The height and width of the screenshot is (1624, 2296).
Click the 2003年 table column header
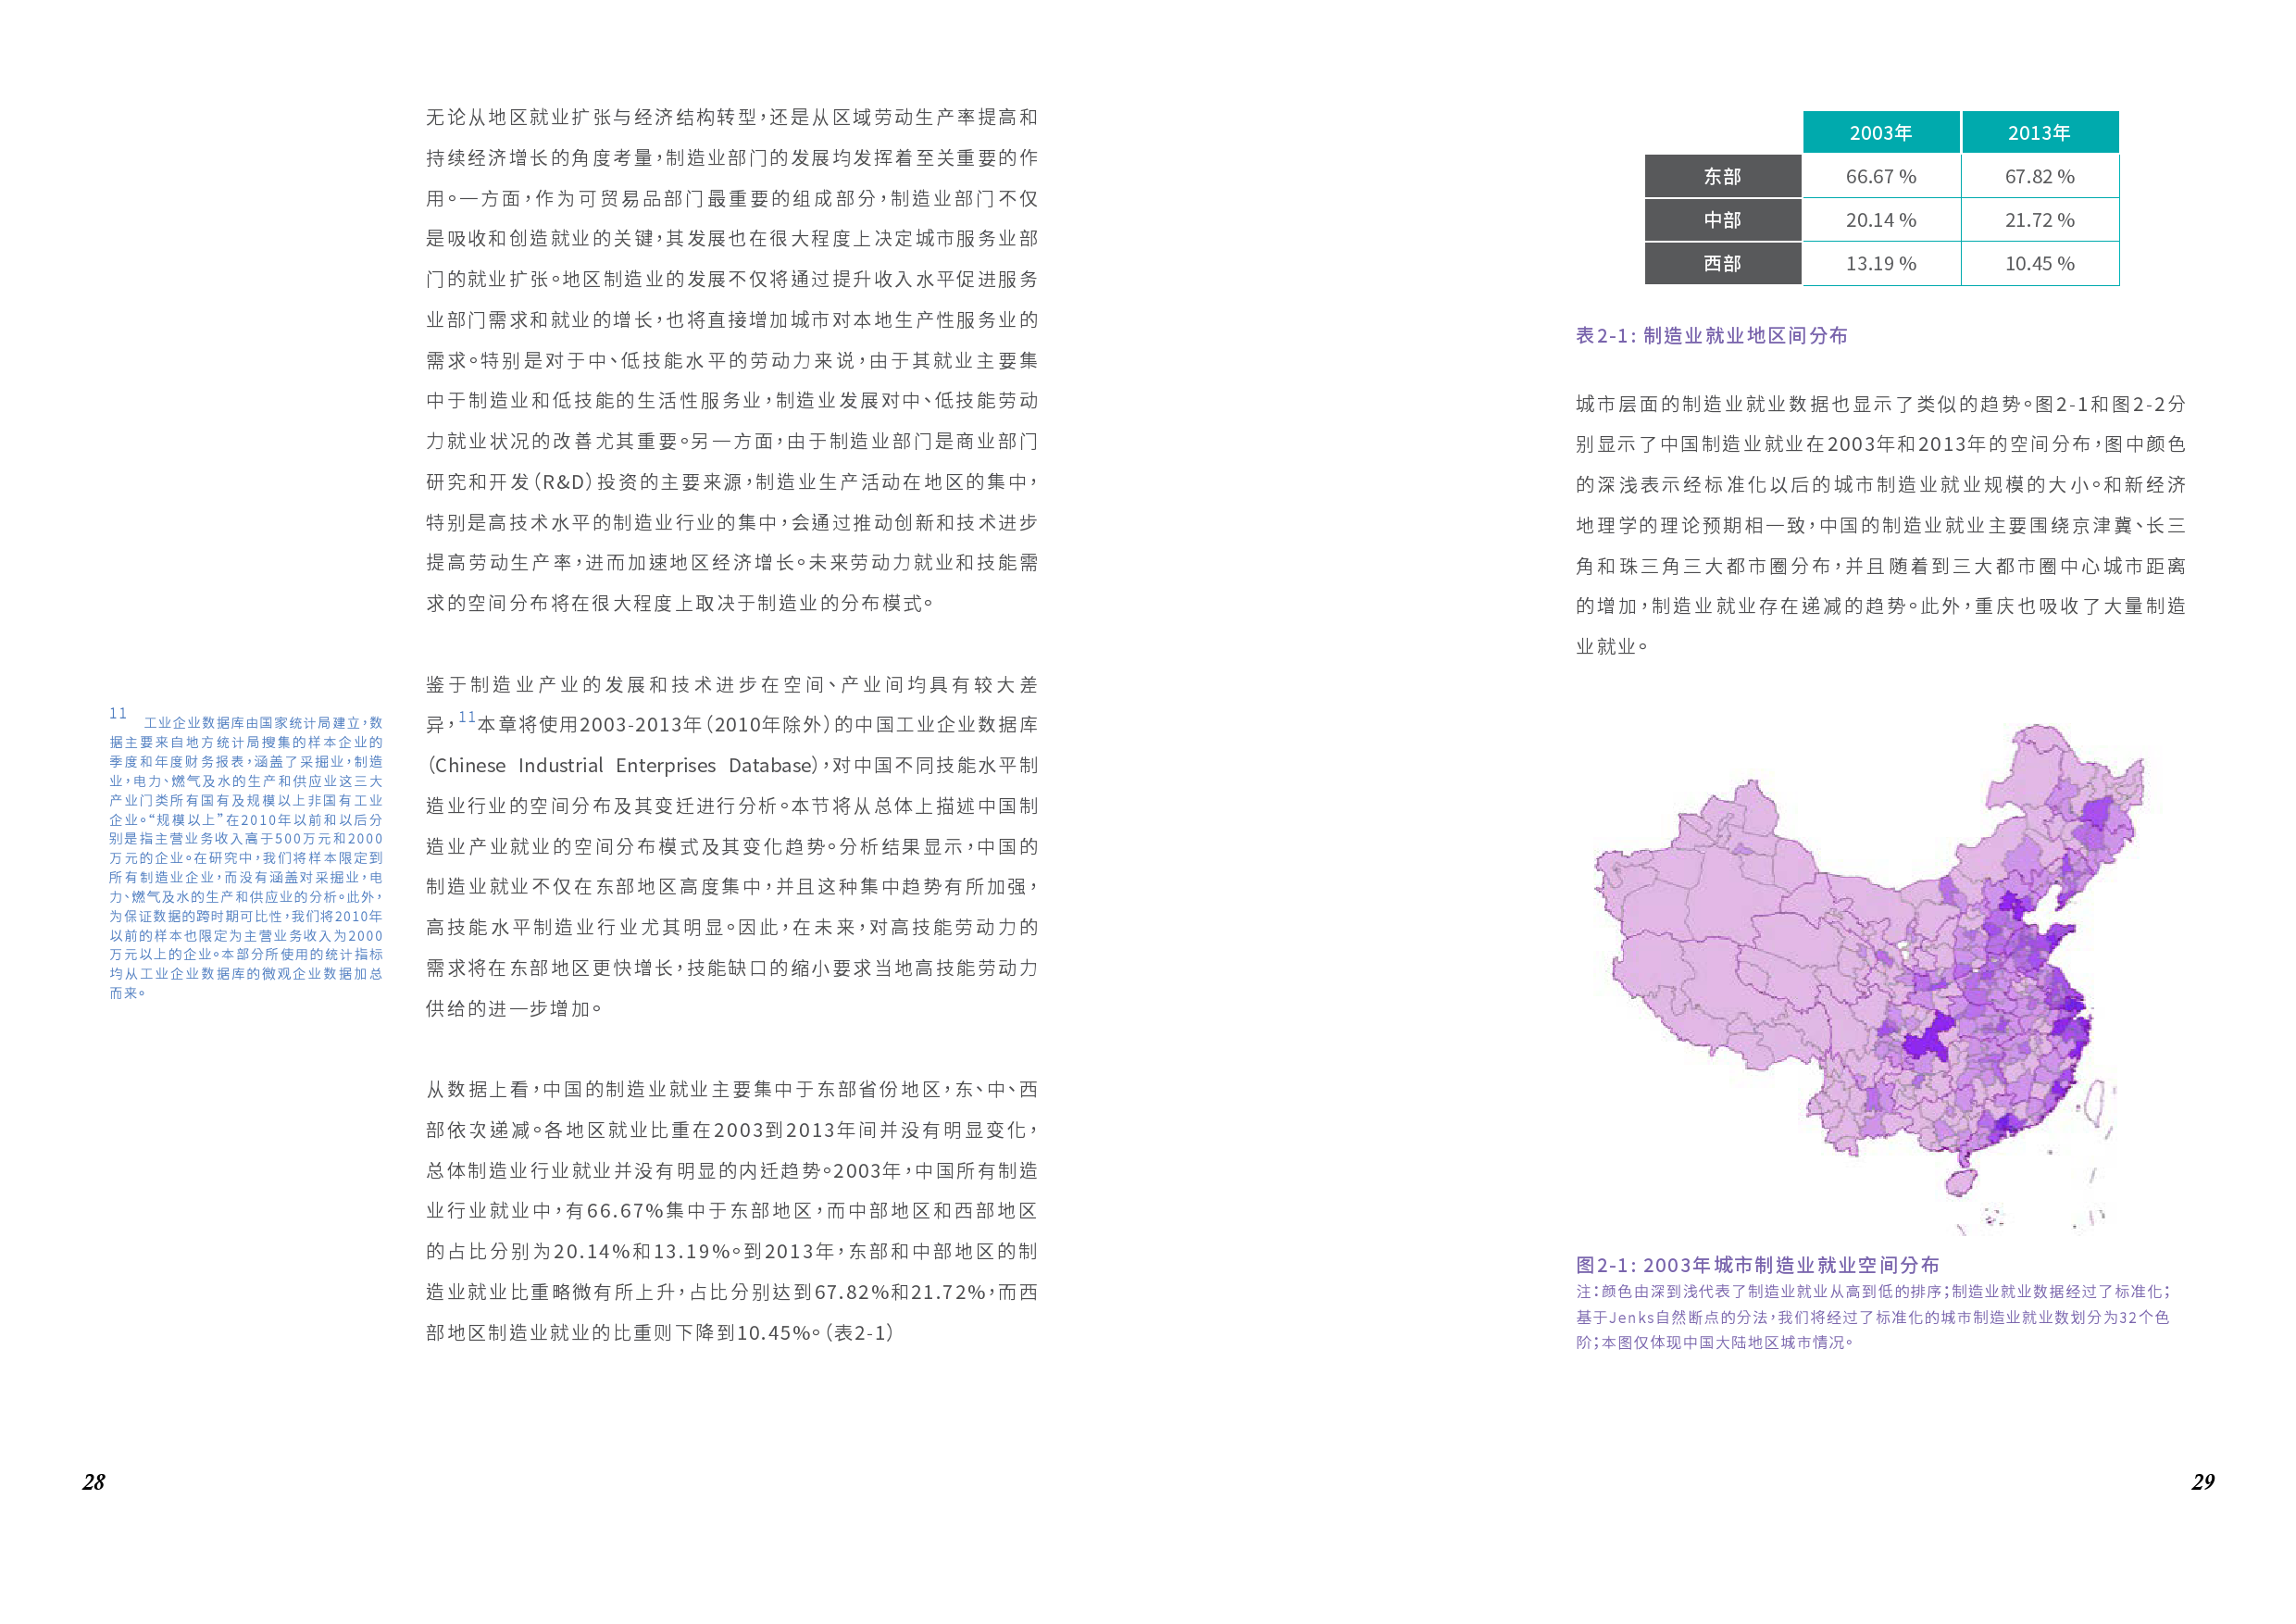tap(1880, 133)
